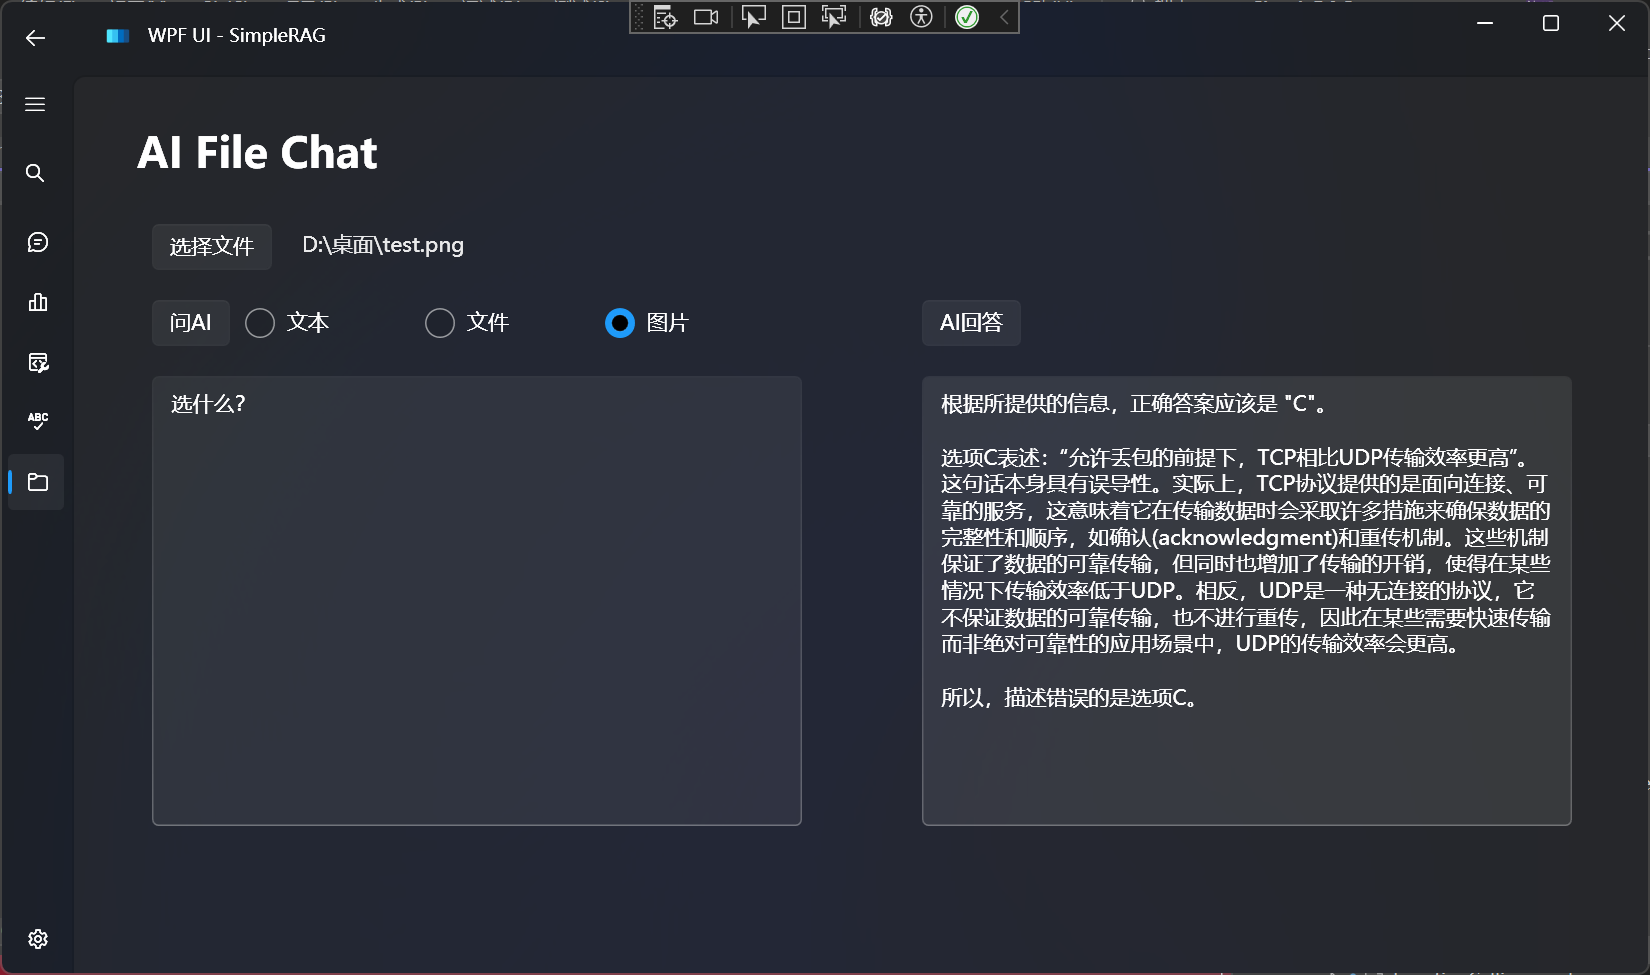Click the 选择文件 button

(212, 247)
